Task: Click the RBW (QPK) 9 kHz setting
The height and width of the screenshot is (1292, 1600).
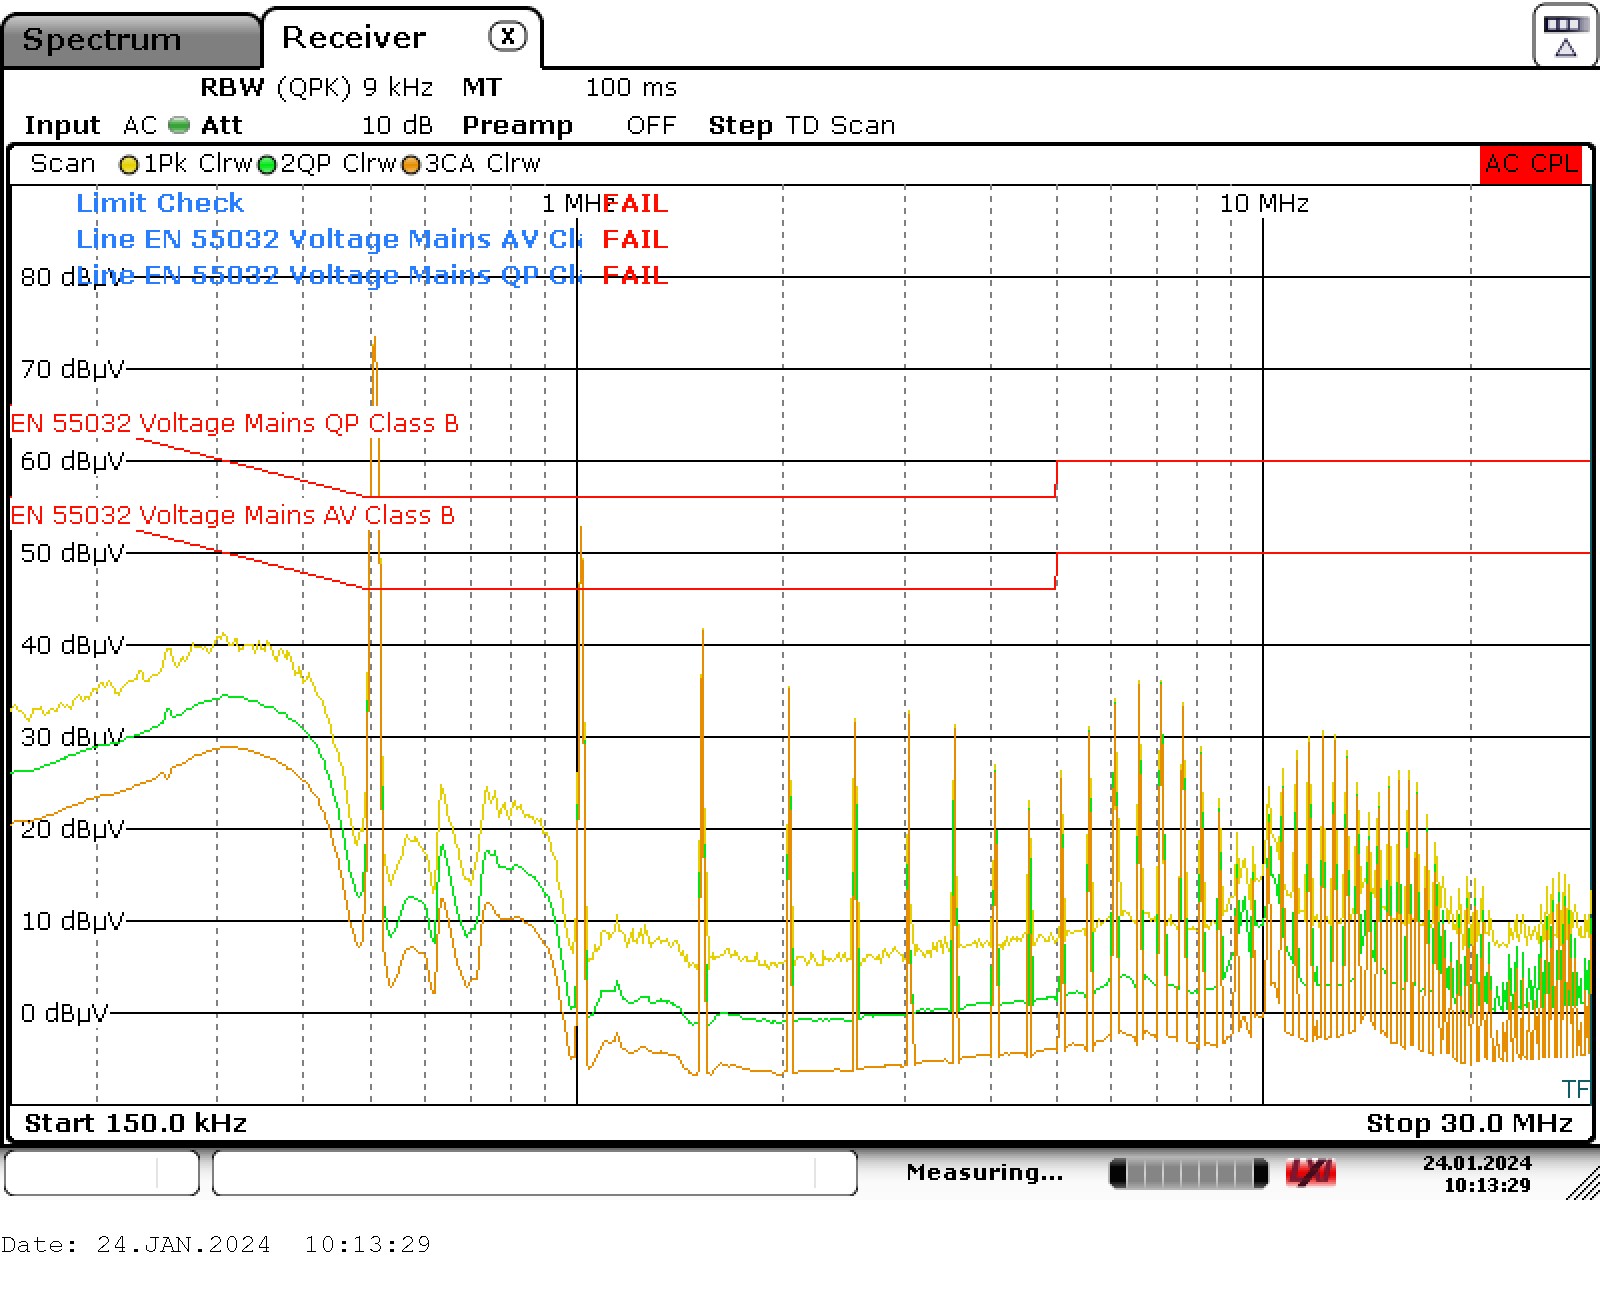Action: (x=316, y=88)
